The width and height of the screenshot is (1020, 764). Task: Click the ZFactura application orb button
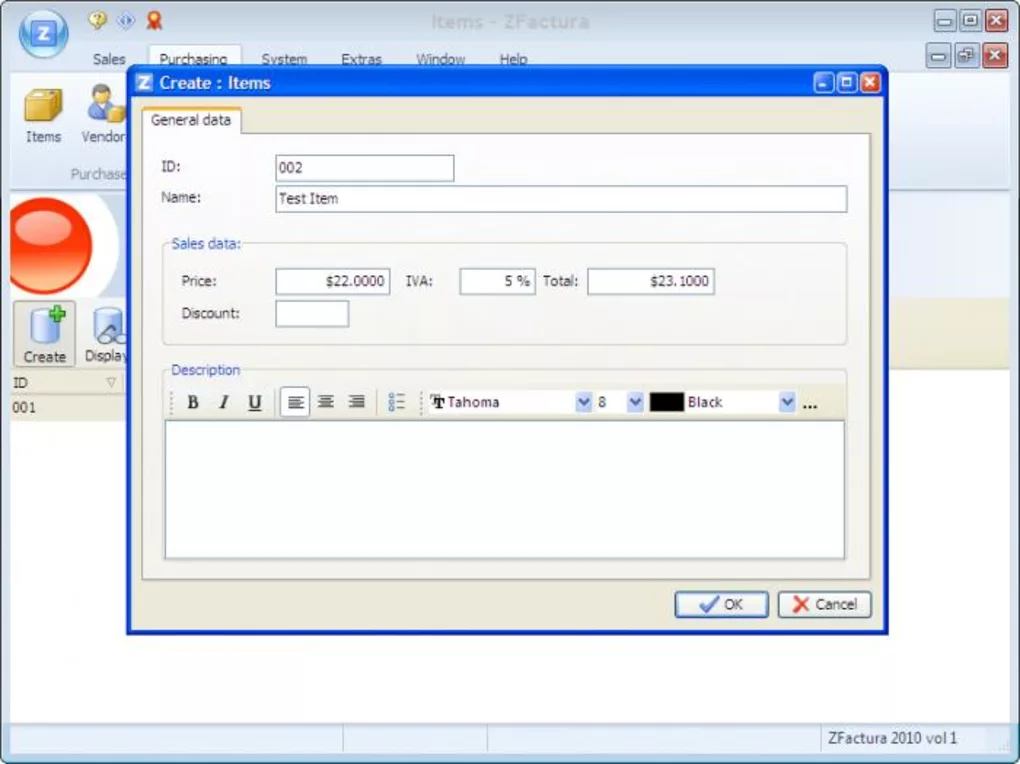[x=44, y=34]
